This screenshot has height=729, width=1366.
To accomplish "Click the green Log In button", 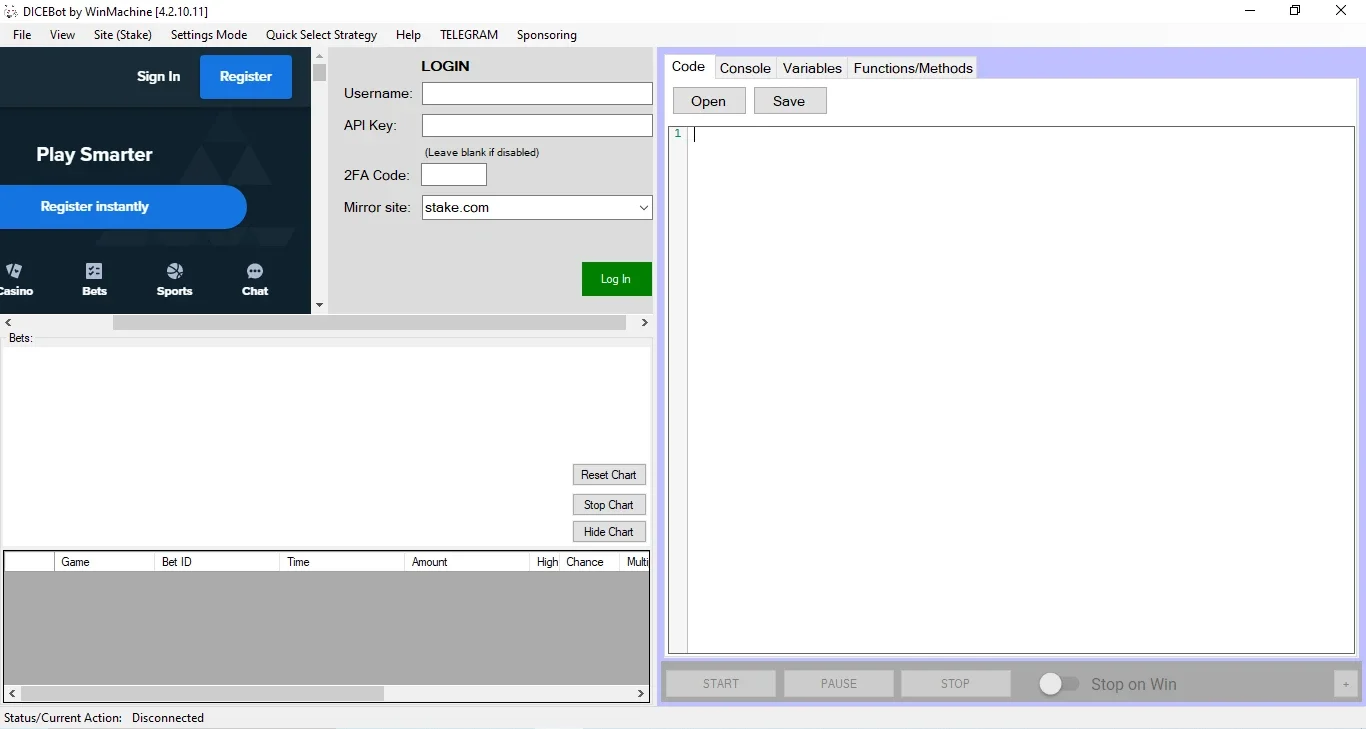I will click(x=617, y=279).
